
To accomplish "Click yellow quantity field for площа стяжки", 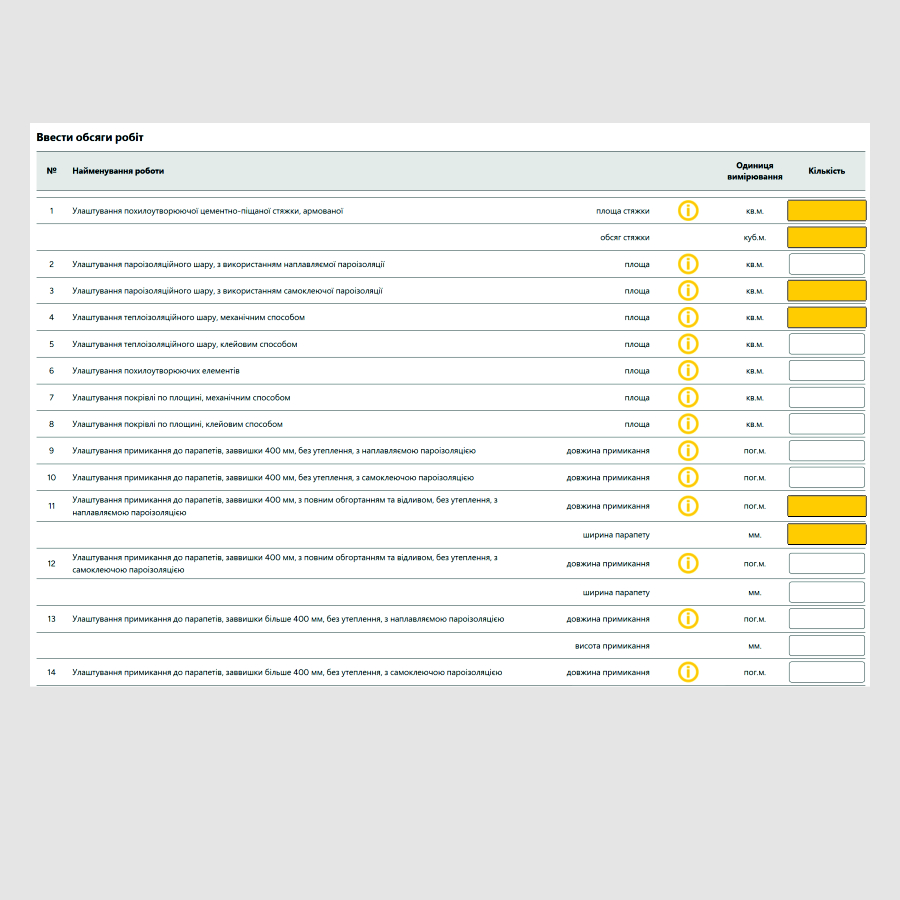I will pos(826,211).
